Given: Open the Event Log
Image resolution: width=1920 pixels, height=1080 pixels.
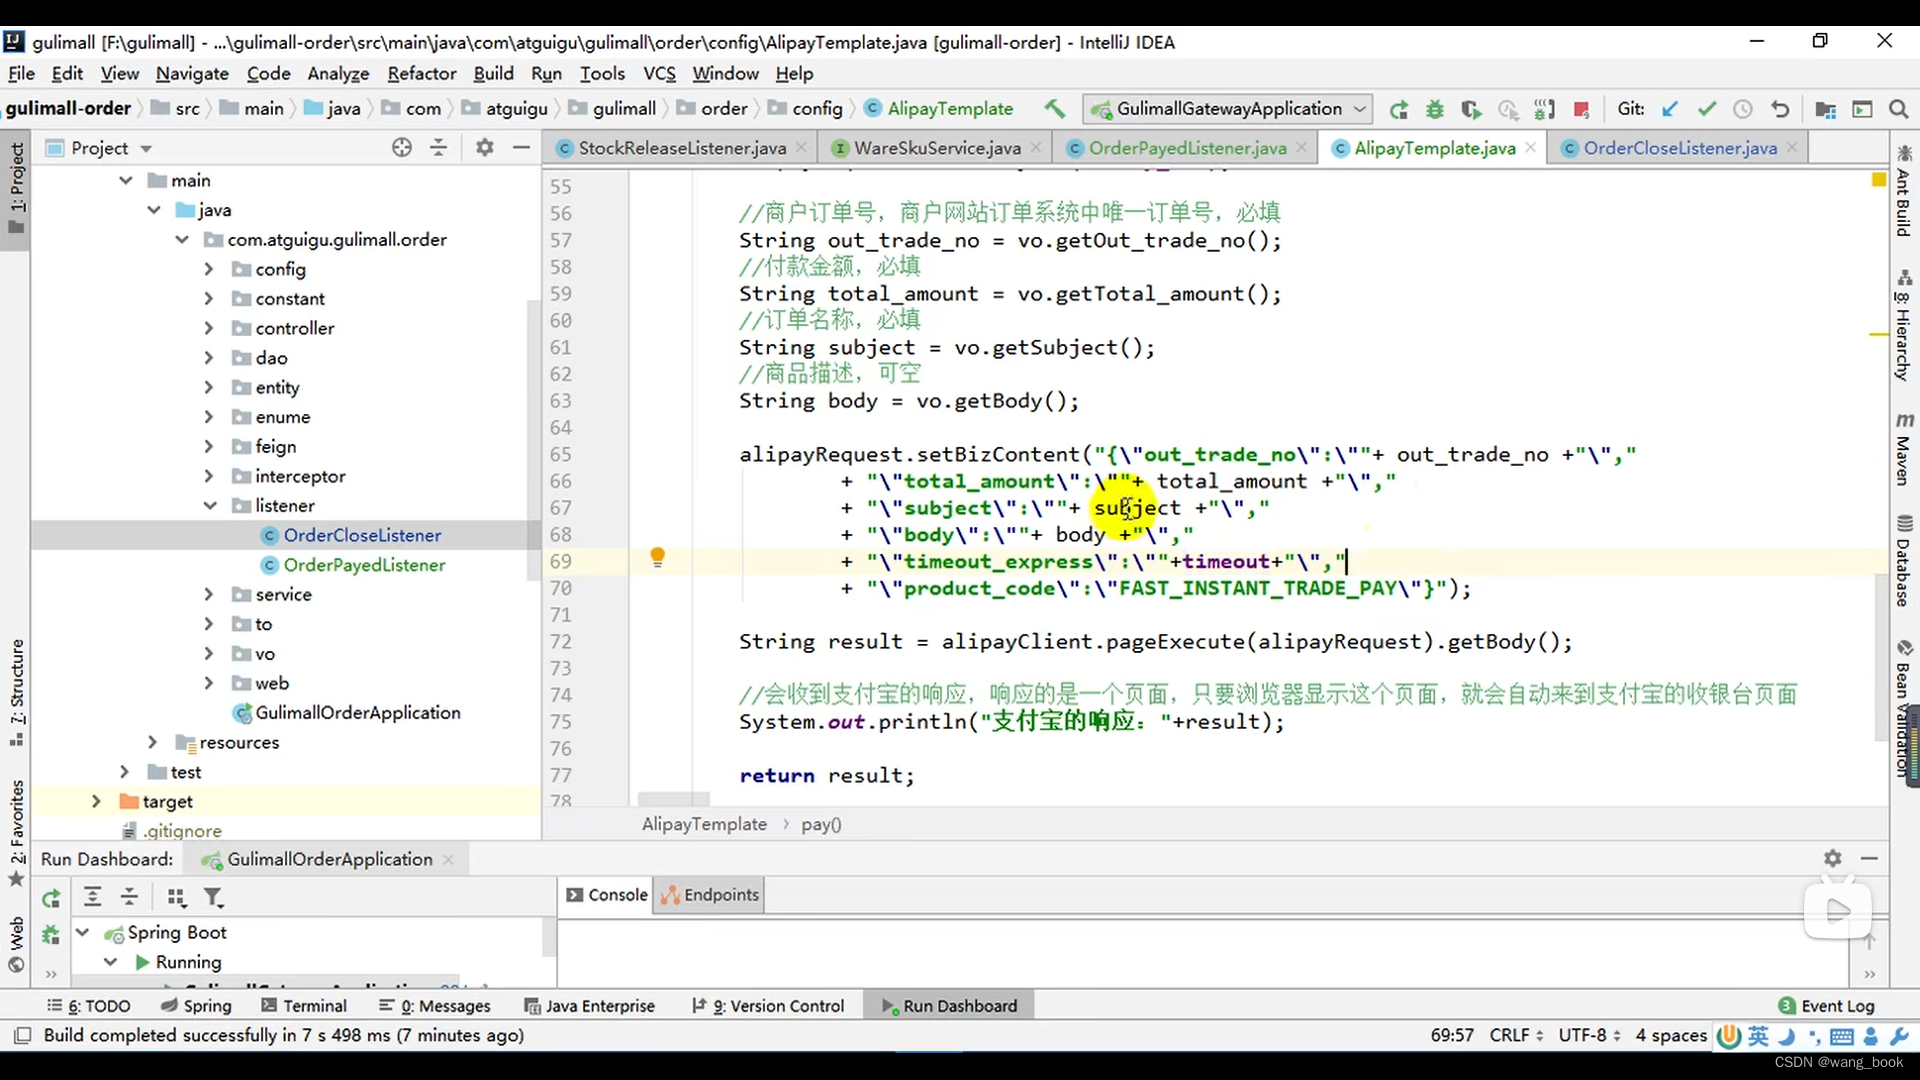Looking at the screenshot, I should [1826, 1005].
